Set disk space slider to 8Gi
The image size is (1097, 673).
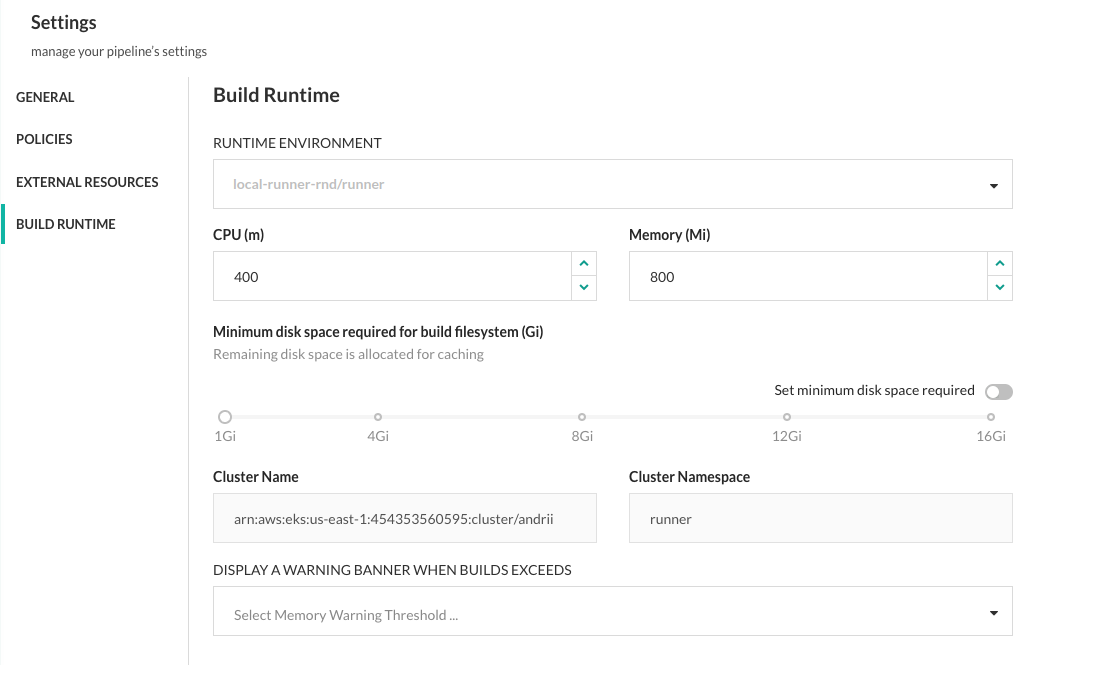582,417
